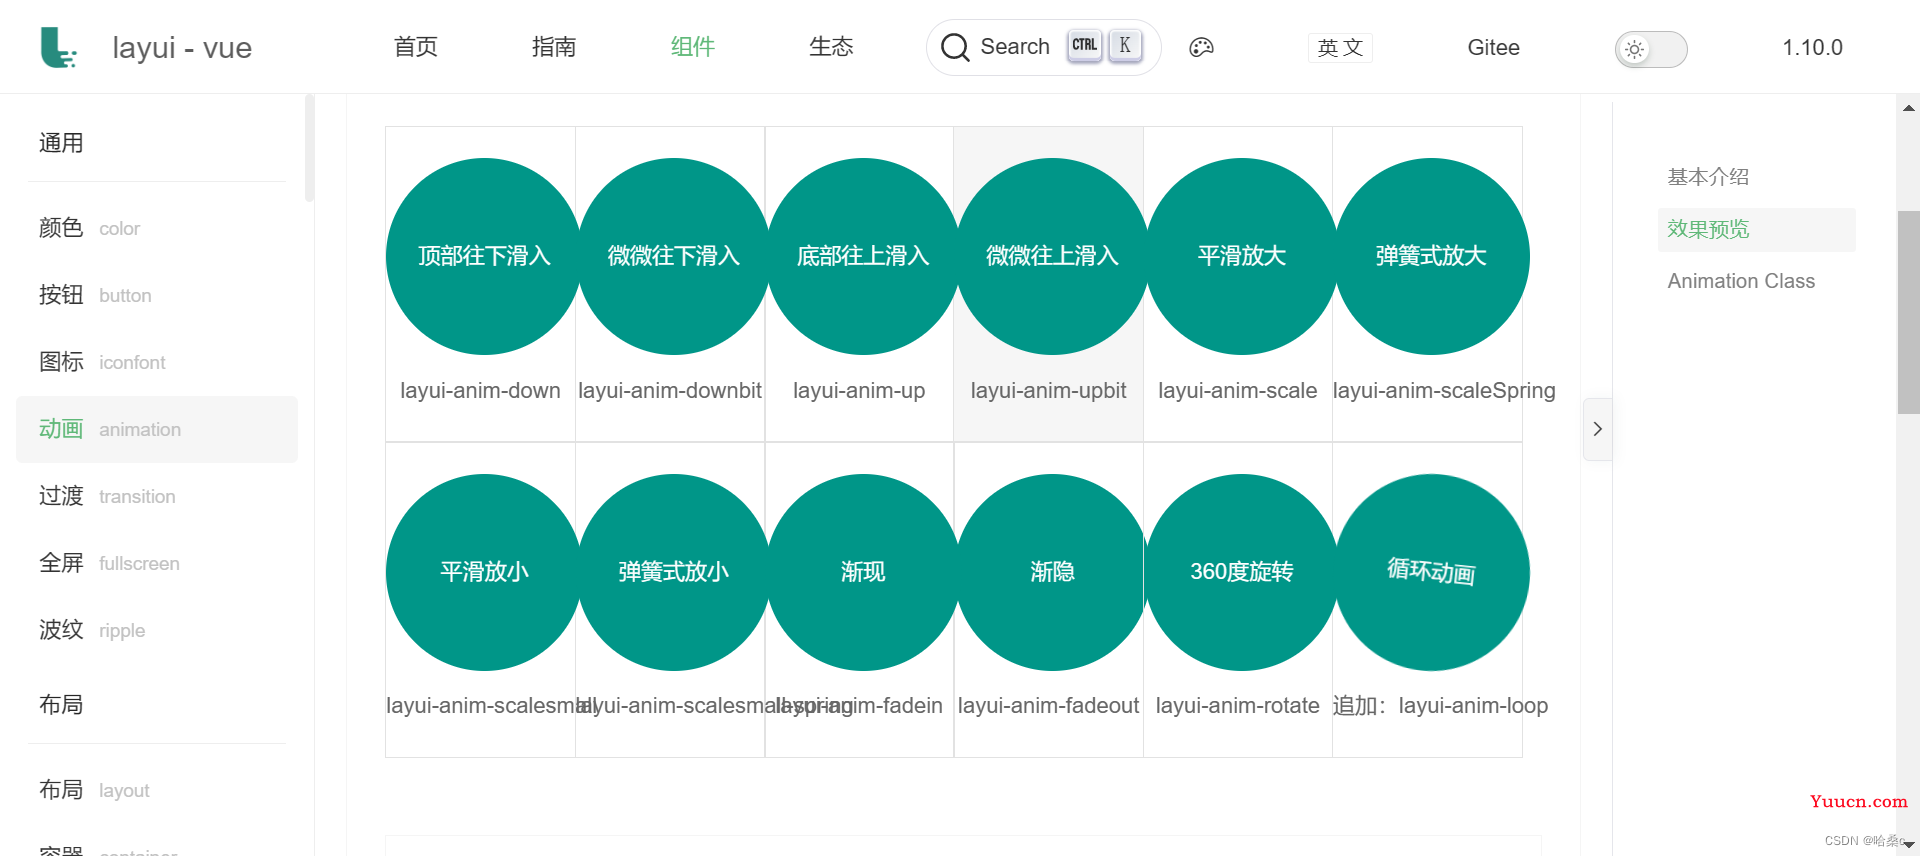Select the layui-anim-scale class text
The height and width of the screenshot is (856, 1920).
point(1237,390)
